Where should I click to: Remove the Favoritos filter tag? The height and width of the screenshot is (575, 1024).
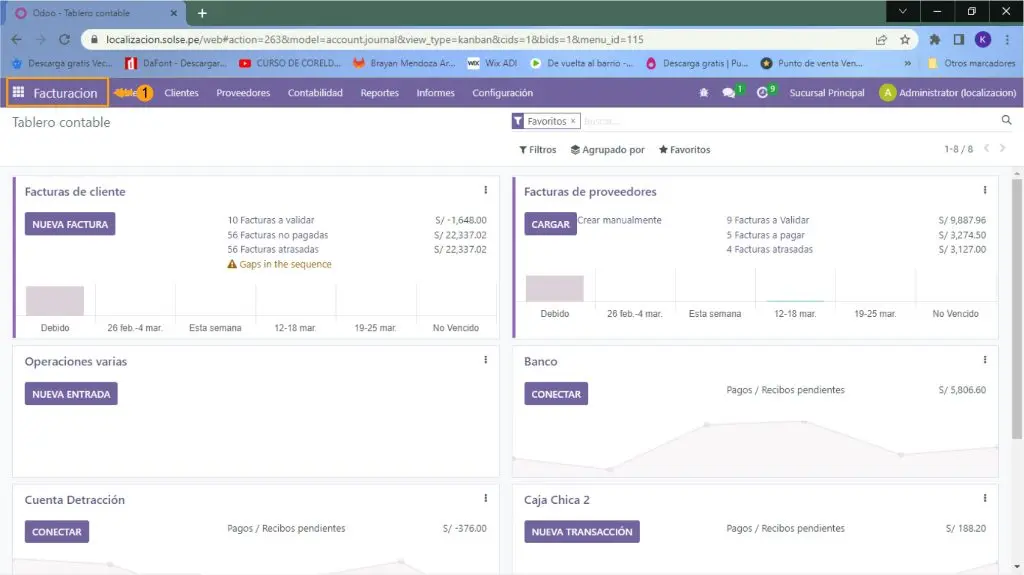[574, 121]
